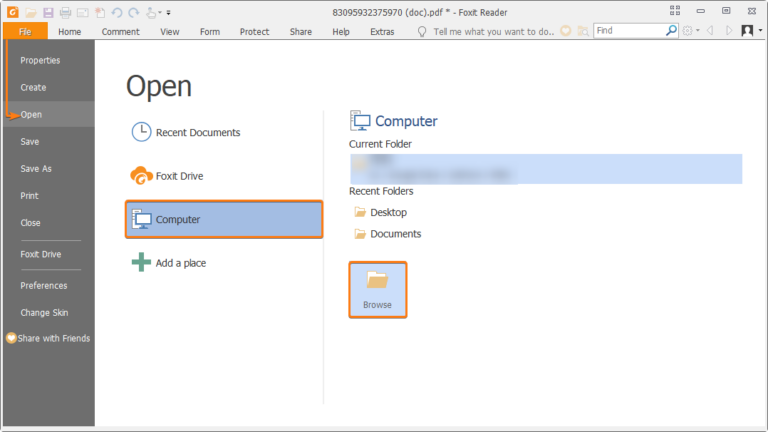Open the Desktop recent folder
The width and height of the screenshot is (768, 432).
[381, 212]
